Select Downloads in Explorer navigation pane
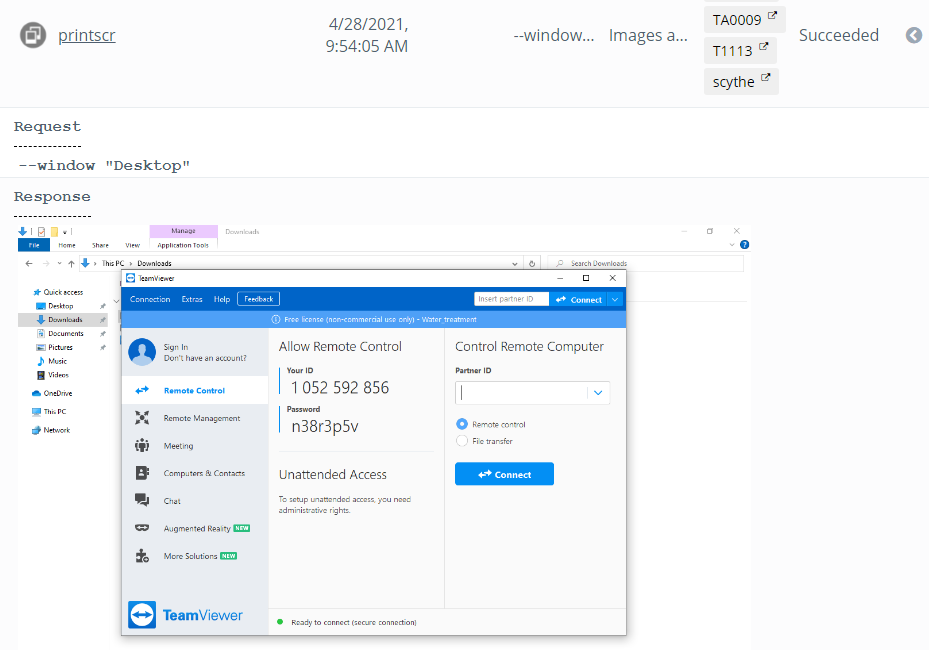929x650 pixels. (63, 320)
